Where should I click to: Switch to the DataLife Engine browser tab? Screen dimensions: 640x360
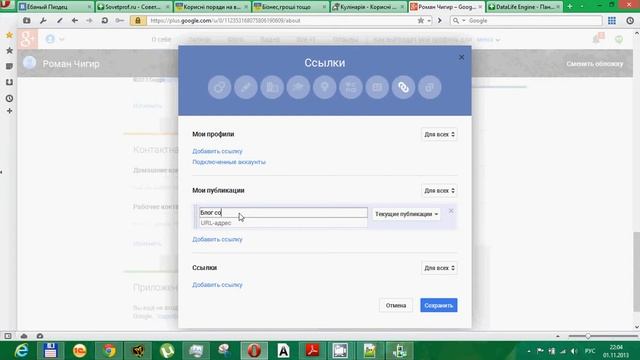click(x=524, y=7)
